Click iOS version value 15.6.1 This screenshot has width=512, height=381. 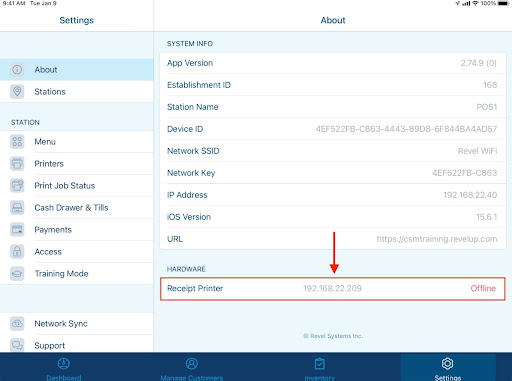click(487, 217)
